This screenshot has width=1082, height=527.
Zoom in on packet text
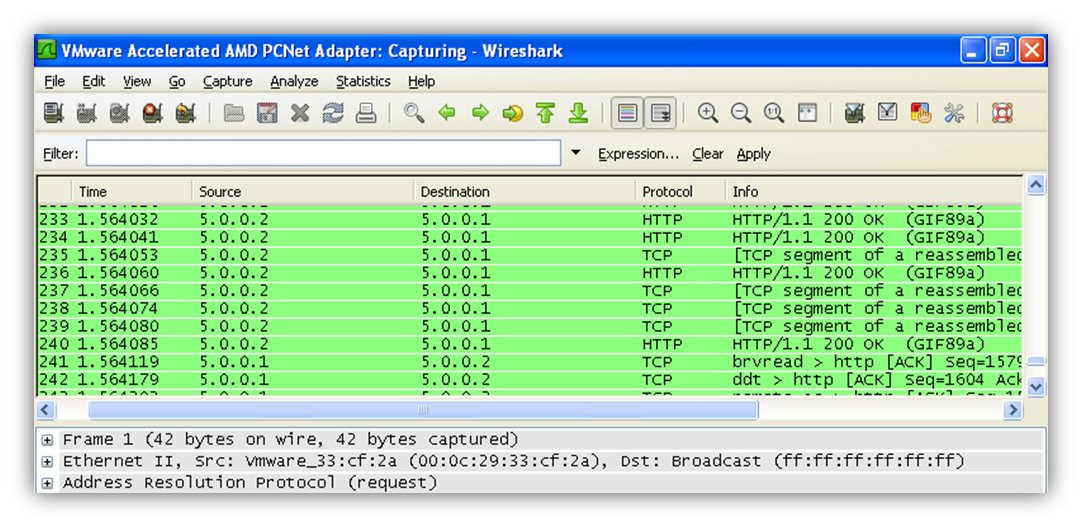[708, 112]
